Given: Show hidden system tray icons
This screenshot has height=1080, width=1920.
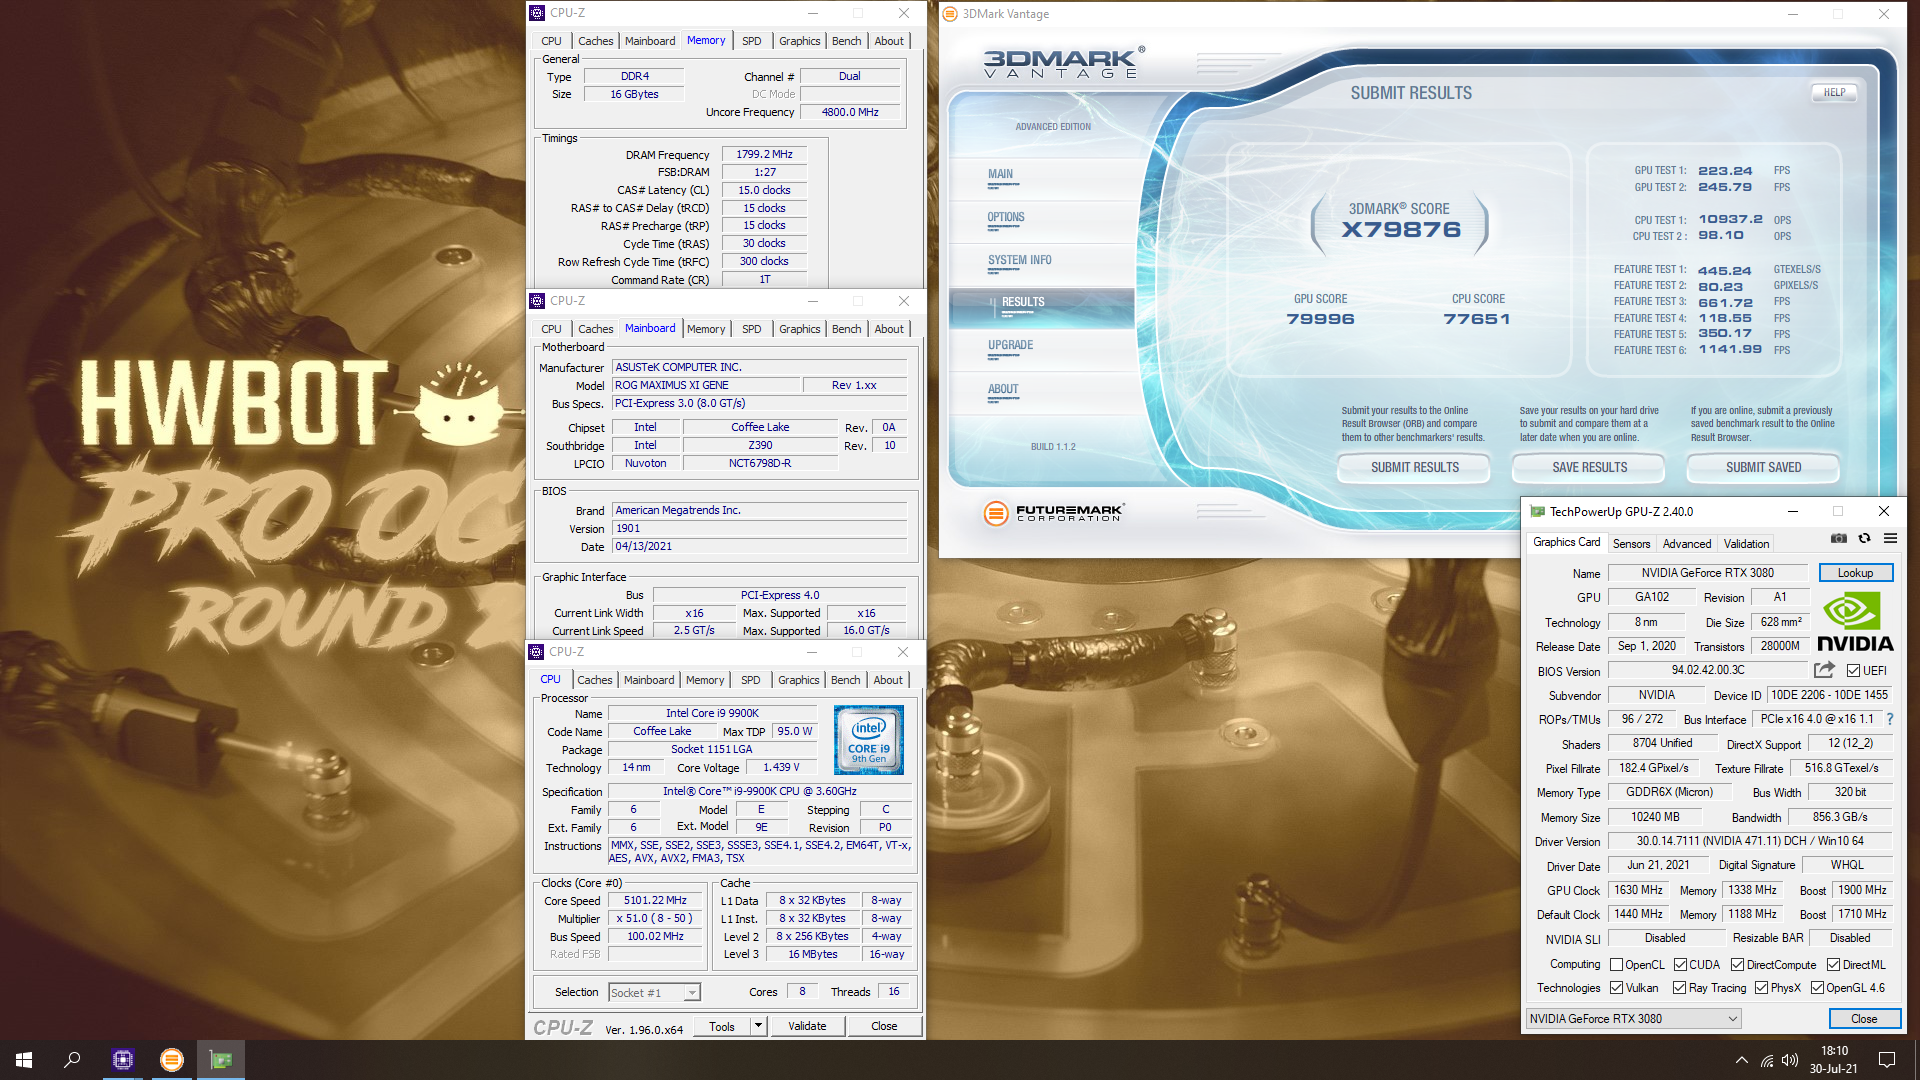Looking at the screenshot, I should click(x=1742, y=1060).
